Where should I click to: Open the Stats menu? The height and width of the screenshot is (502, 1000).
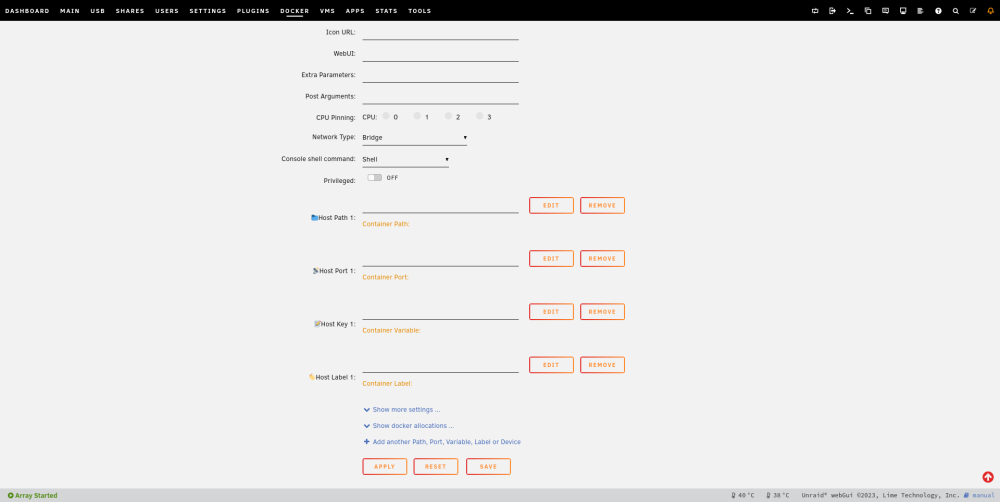pos(386,11)
